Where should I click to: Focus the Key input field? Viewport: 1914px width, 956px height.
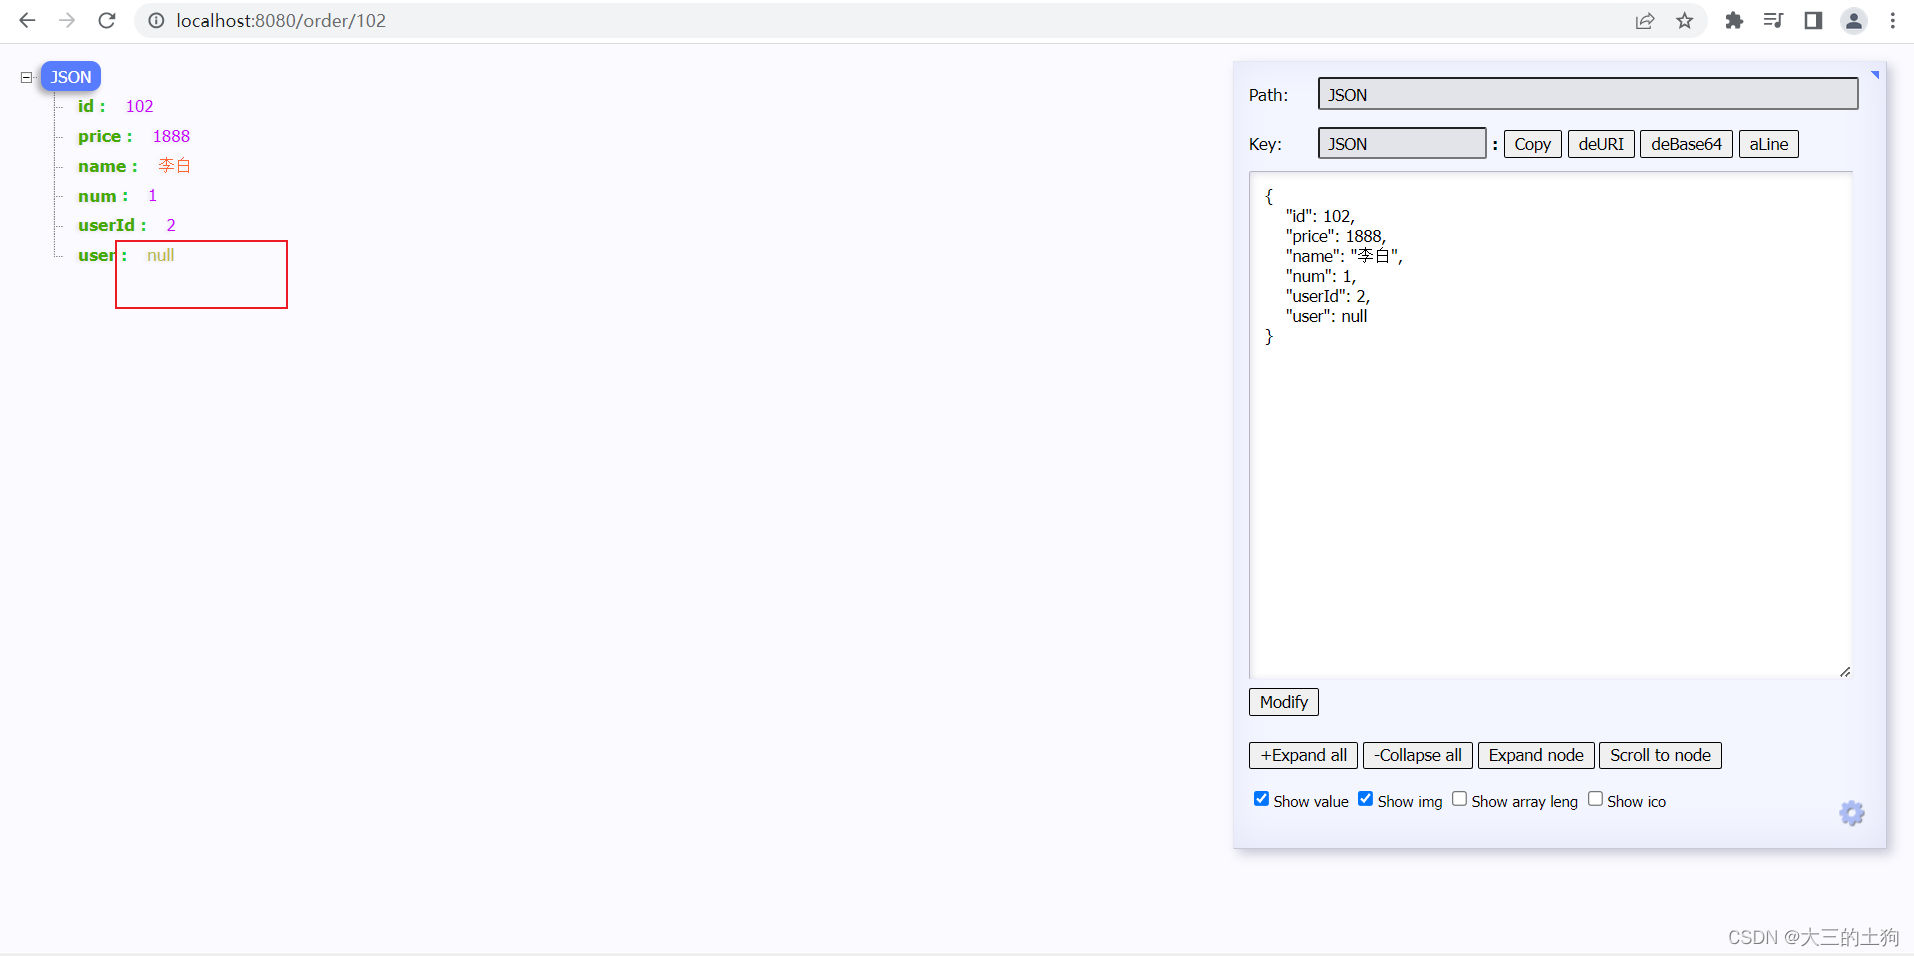pos(1402,143)
